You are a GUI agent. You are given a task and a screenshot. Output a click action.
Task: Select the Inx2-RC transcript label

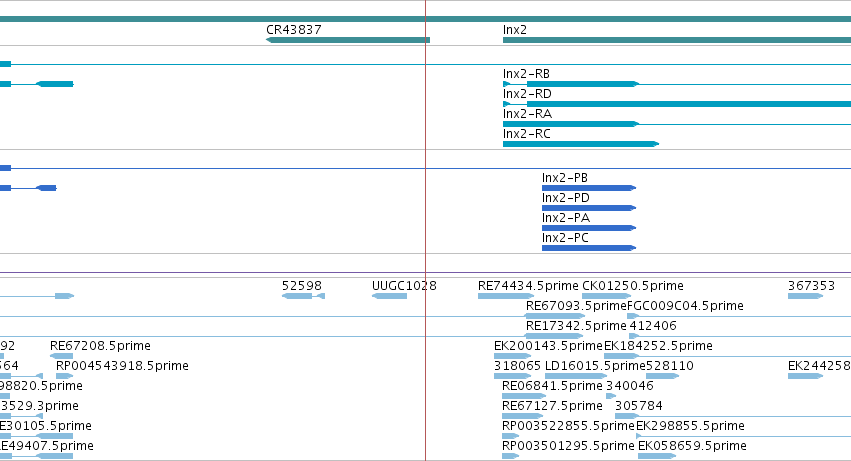tap(526, 134)
